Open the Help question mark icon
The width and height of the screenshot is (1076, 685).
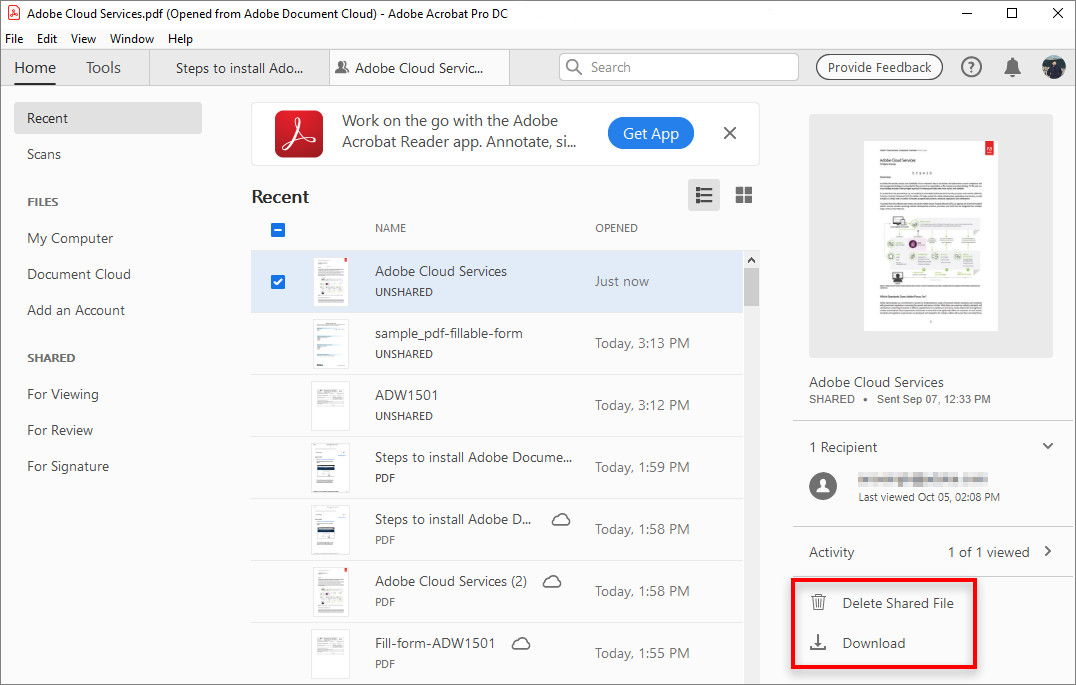pyautogui.click(x=971, y=66)
